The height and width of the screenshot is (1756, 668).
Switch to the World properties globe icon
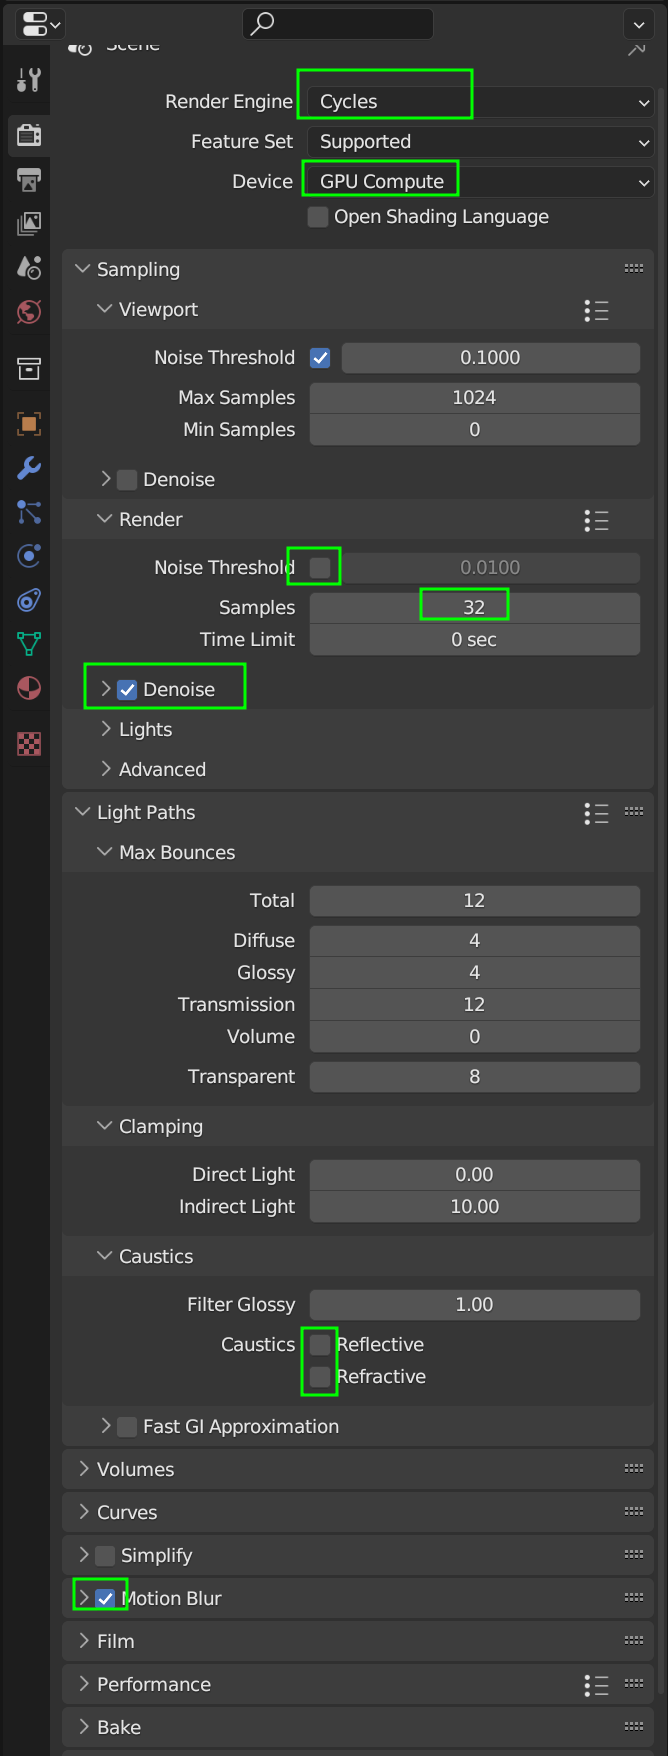pyautogui.click(x=29, y=312)
